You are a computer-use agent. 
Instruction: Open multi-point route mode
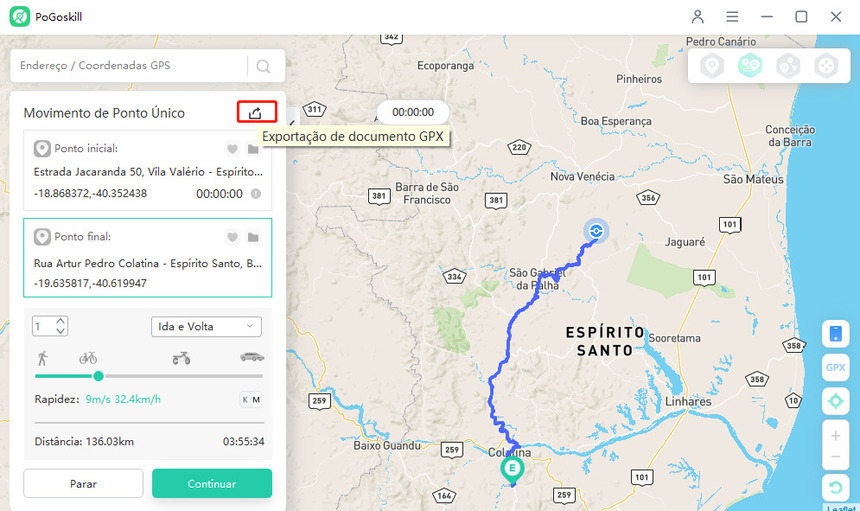pyautogui.click(x=788, y=66)
